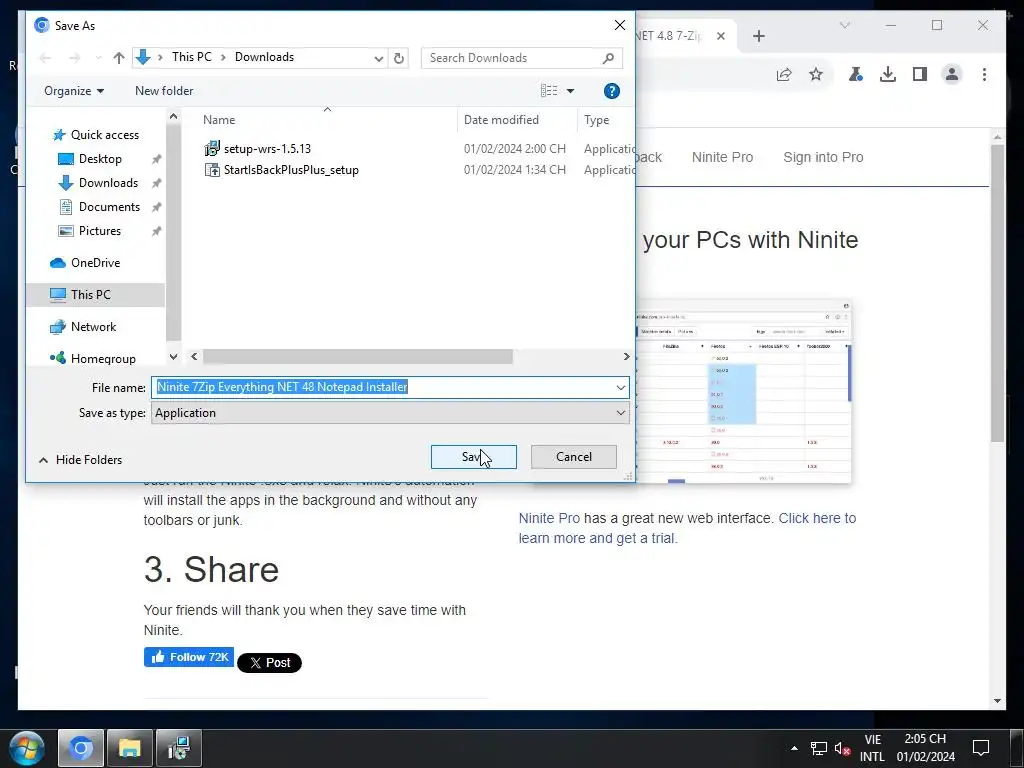Open a new Chrome tab
Viewport: 1024px width, 768px height.
point(758,36)
